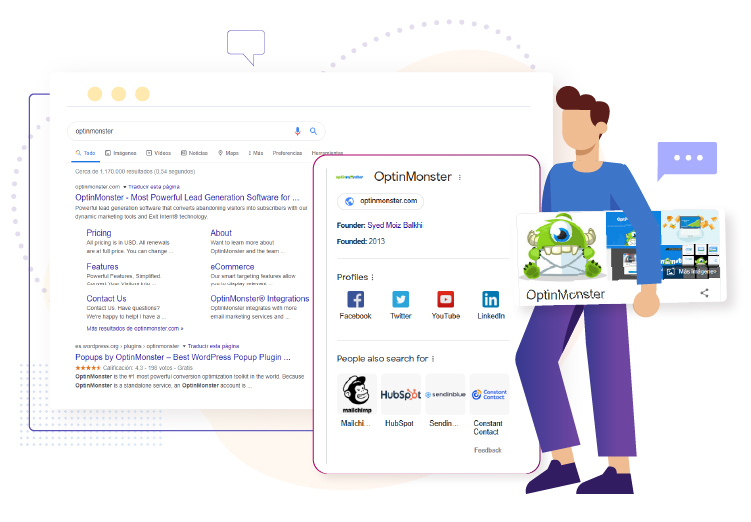Click the search box containing optinmonster
The width and height of the screenshot is (751, 522).
click(196, 131)
